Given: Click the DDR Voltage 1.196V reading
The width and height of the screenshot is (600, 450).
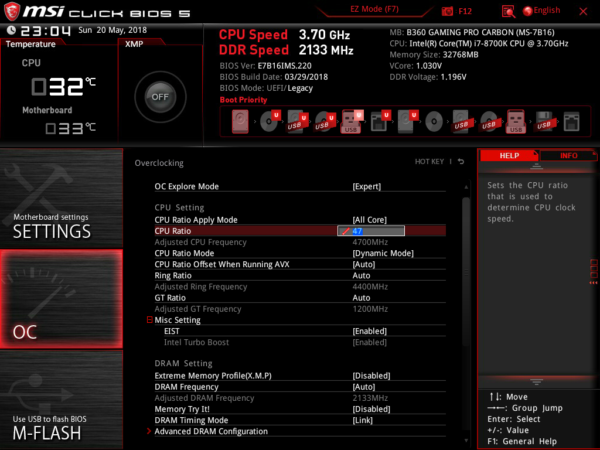Looking at the screenshot, I should [428, 77].
